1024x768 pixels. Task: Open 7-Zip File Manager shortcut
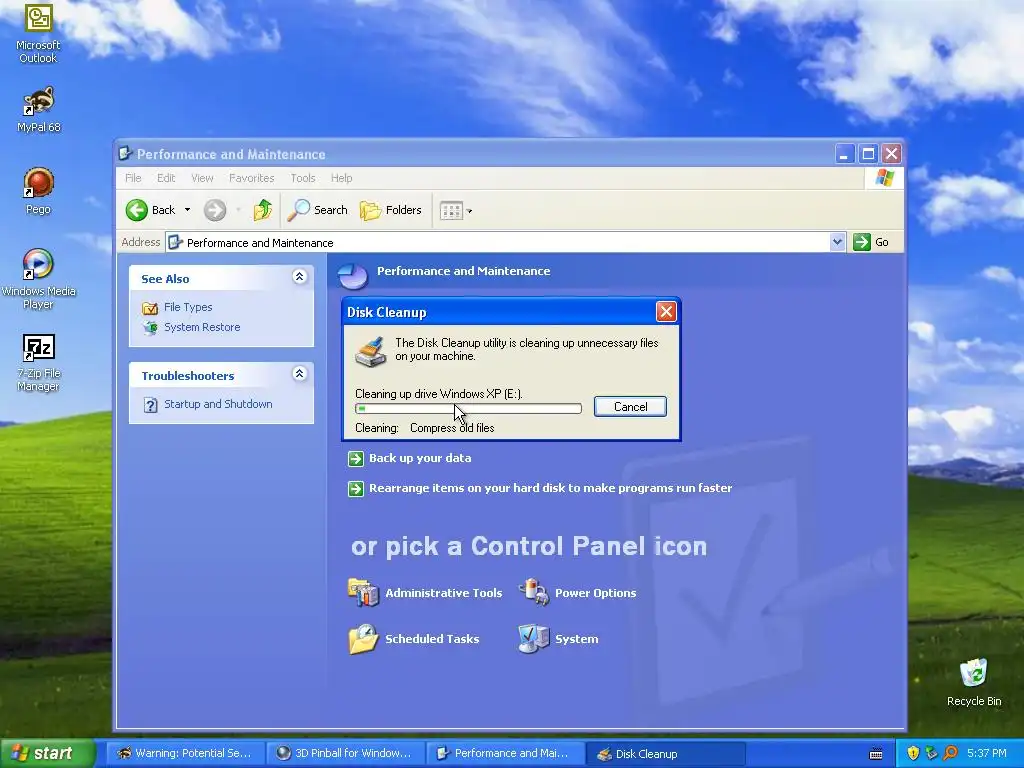pos(38,362)
